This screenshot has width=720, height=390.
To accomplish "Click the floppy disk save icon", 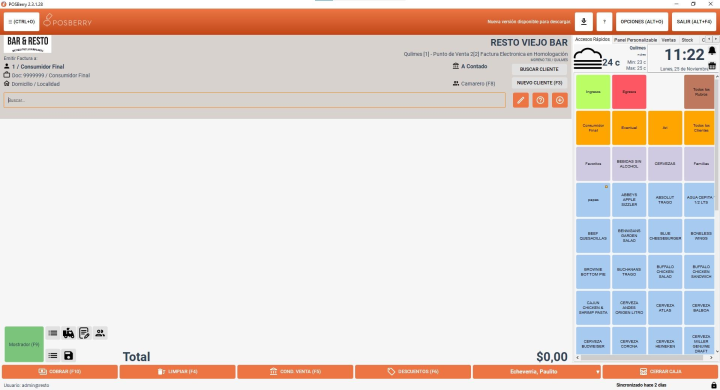I will pos(68,356).
